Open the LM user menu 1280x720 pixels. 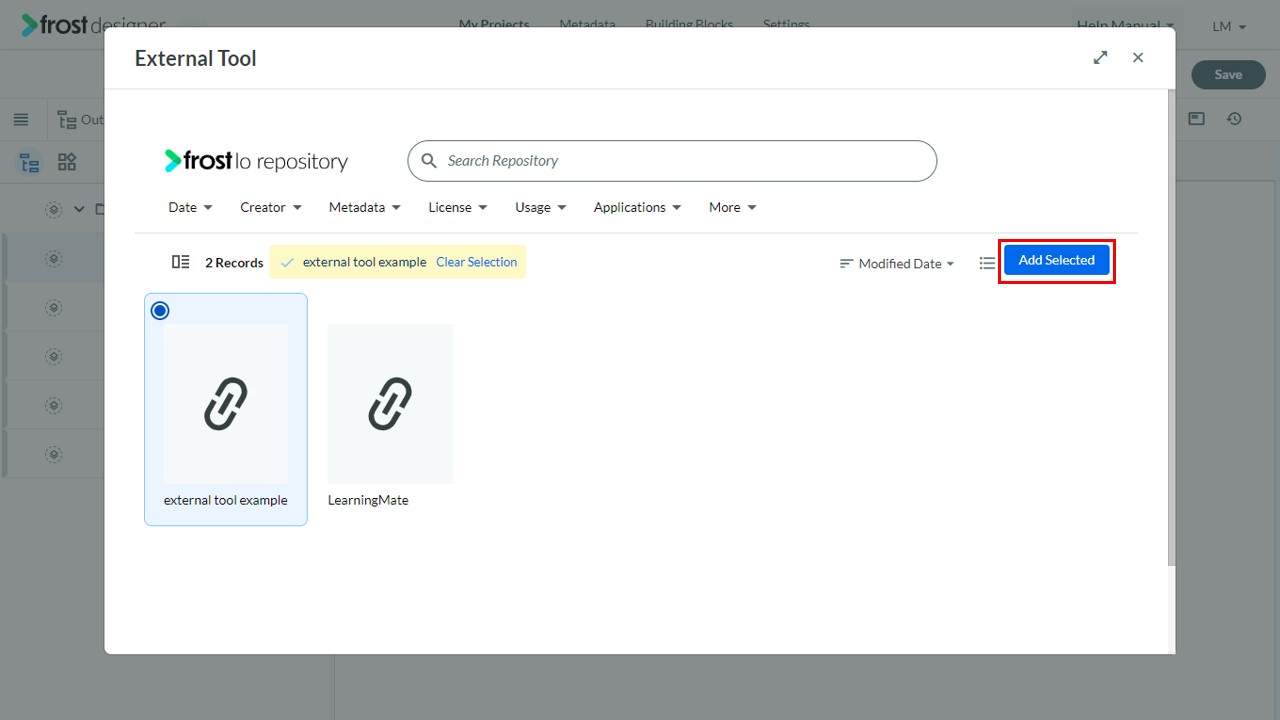pos(1229,27)
